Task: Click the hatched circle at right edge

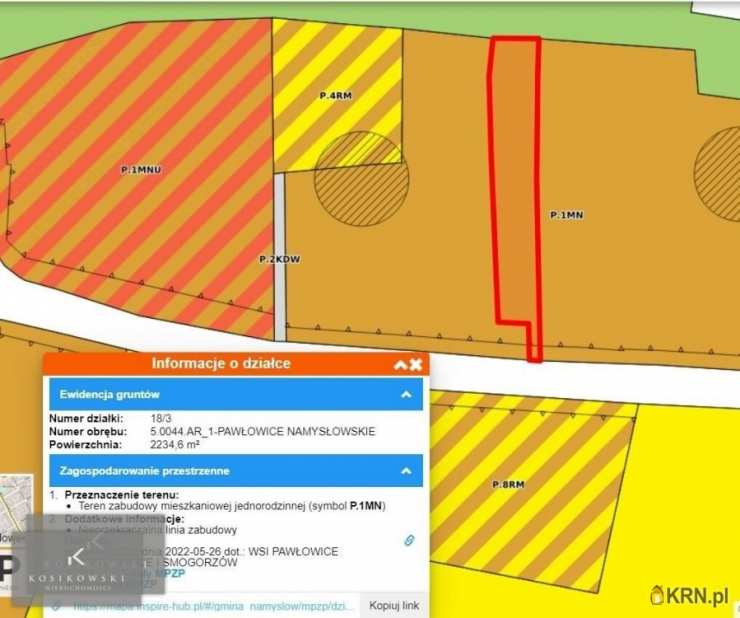Action: point(720,173)
